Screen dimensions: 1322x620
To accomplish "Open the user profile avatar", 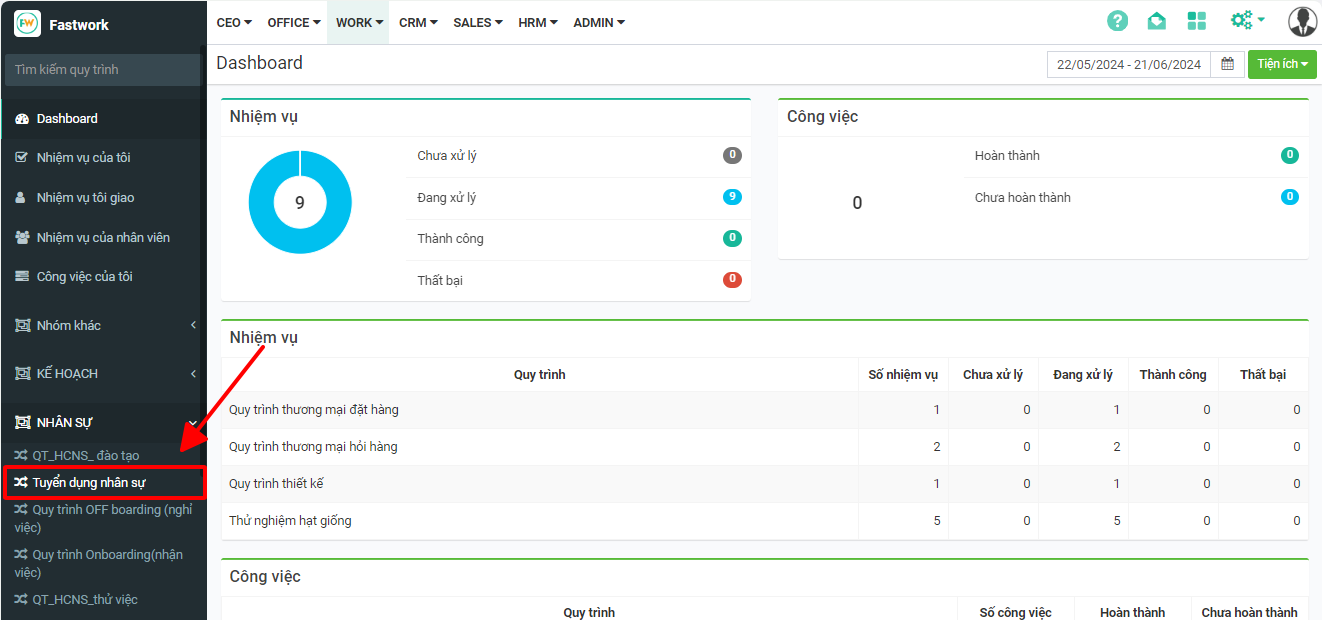I will tap(1302, 21).
